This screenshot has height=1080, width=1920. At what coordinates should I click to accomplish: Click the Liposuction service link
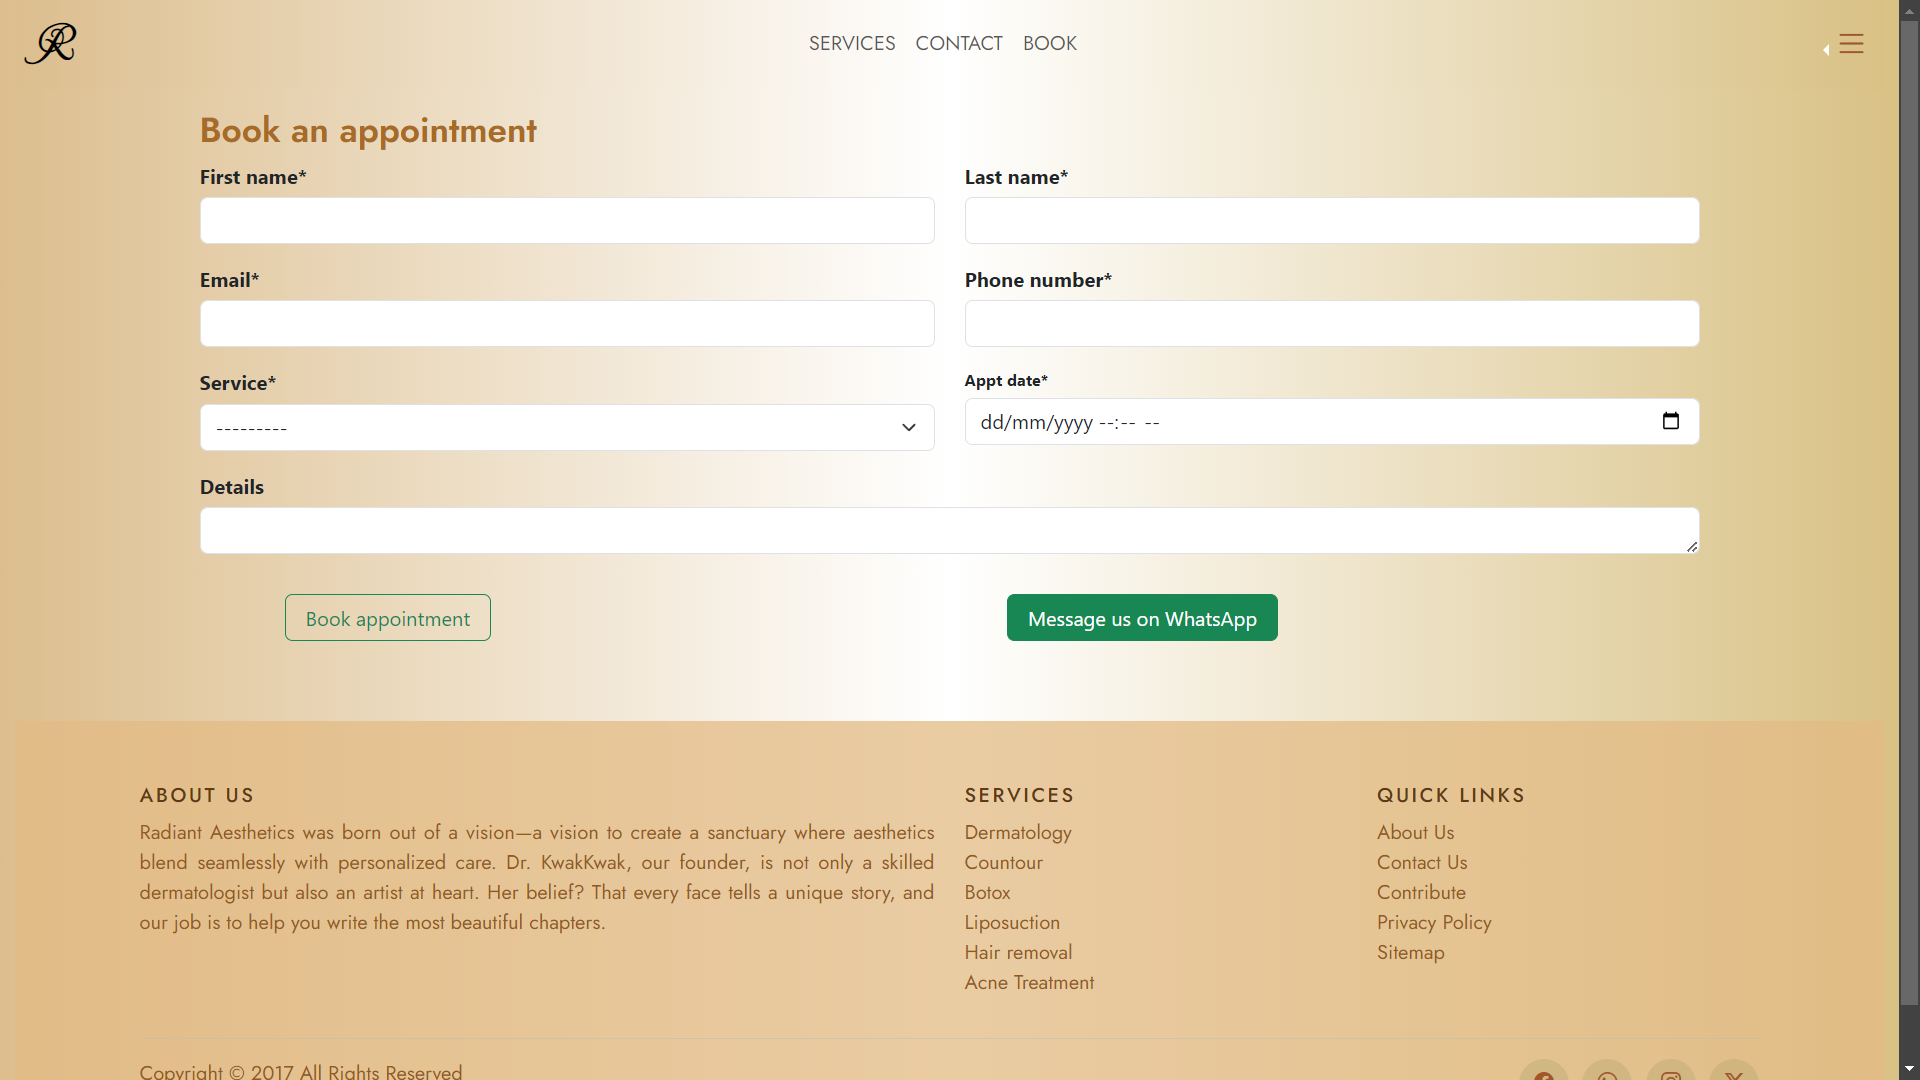[1011, 922]
